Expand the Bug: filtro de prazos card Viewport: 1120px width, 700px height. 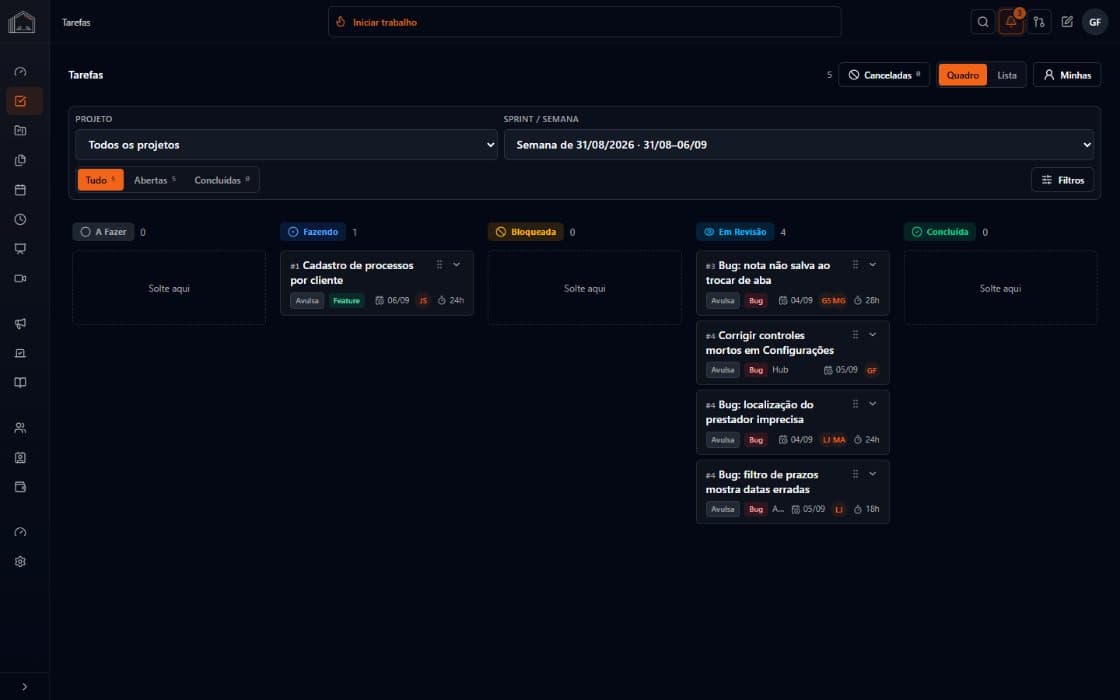pos(873,474)
